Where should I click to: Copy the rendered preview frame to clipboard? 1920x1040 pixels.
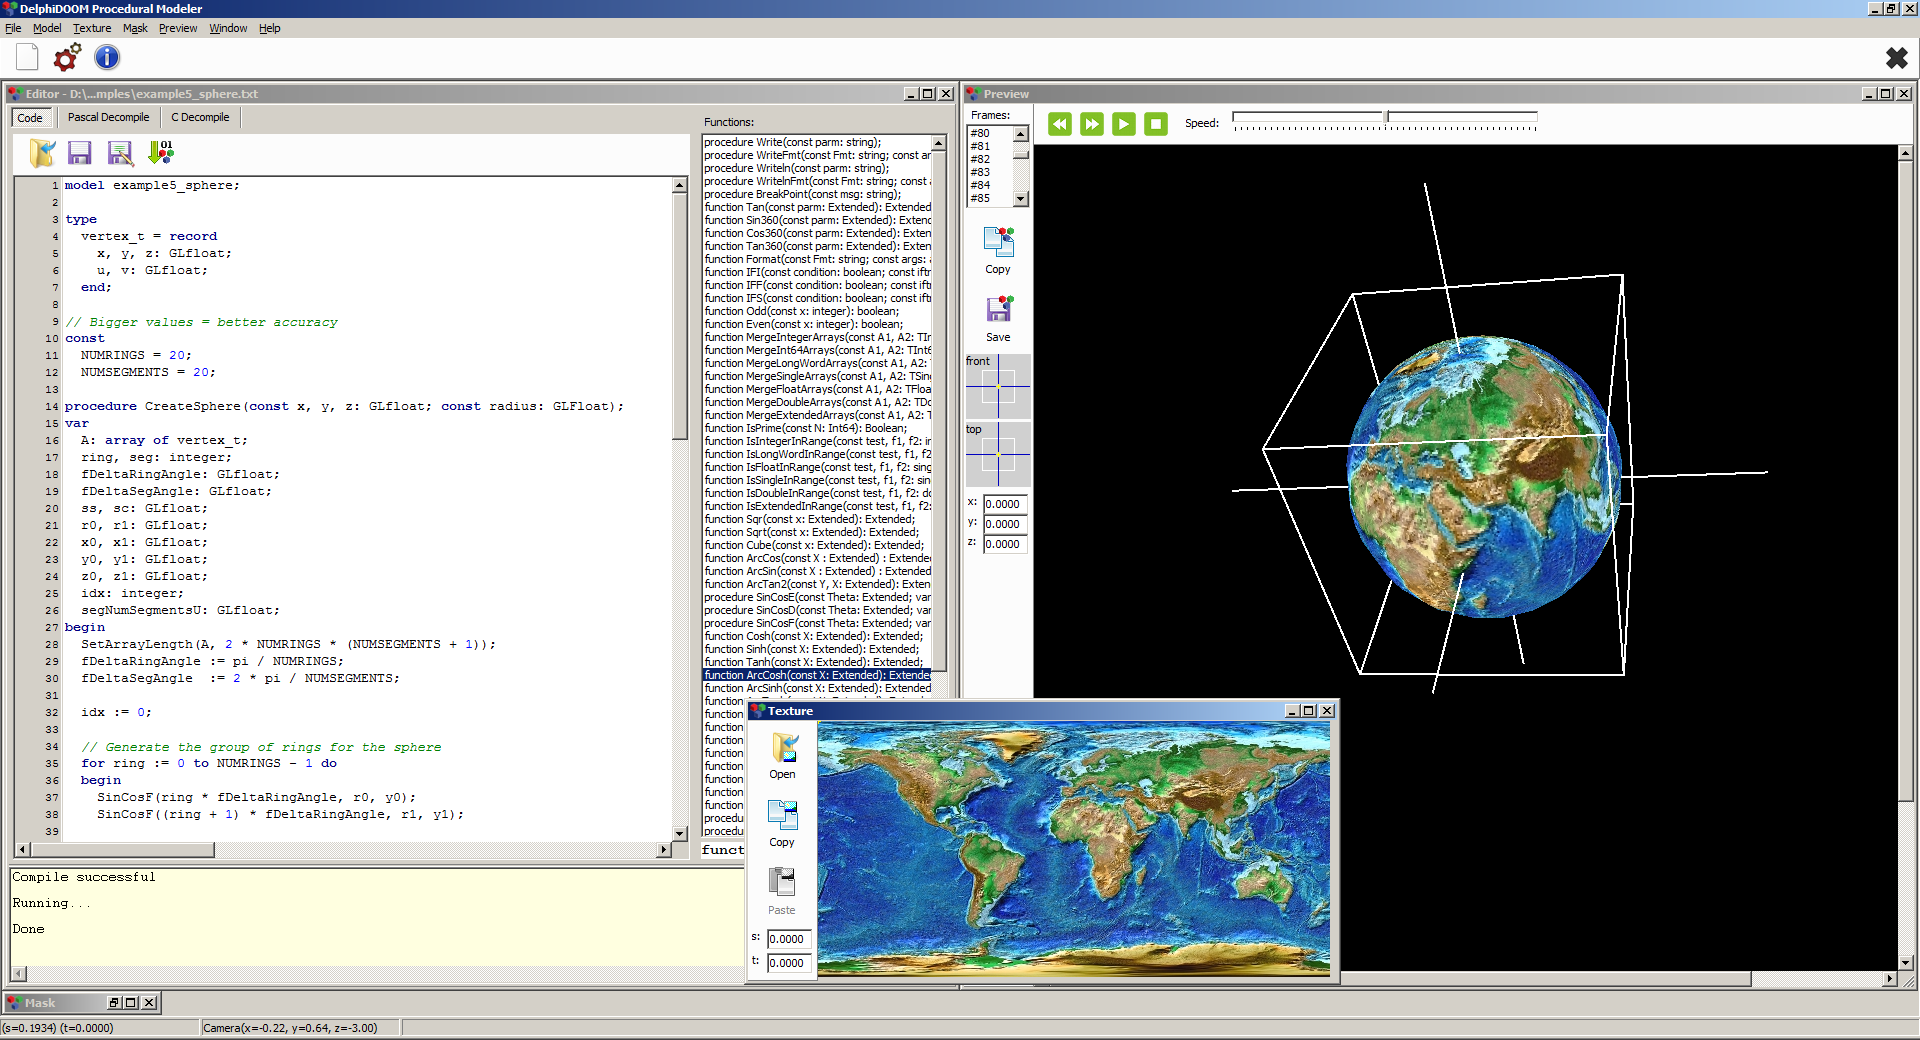(997, 241)
